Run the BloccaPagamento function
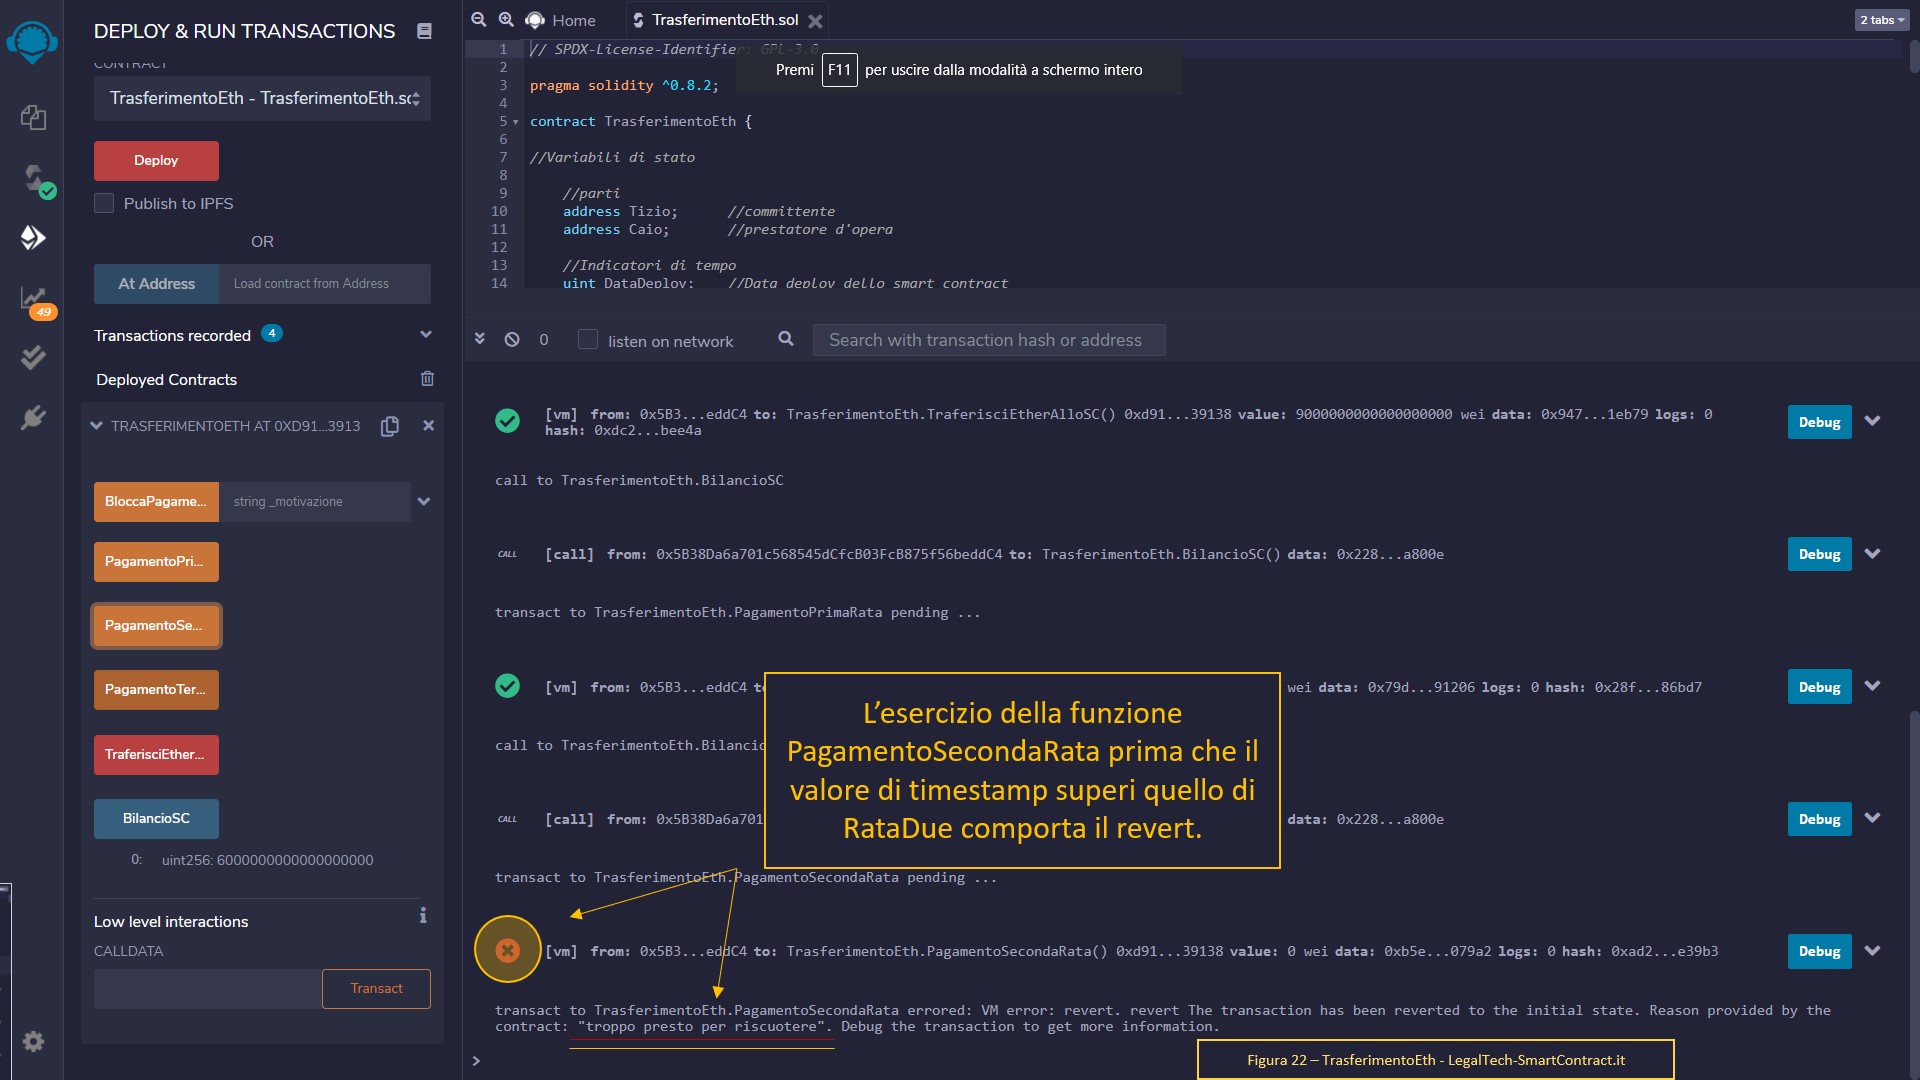Image resolution: width=1920 pixels, height=1080 pixels. (x=156, y=502)
